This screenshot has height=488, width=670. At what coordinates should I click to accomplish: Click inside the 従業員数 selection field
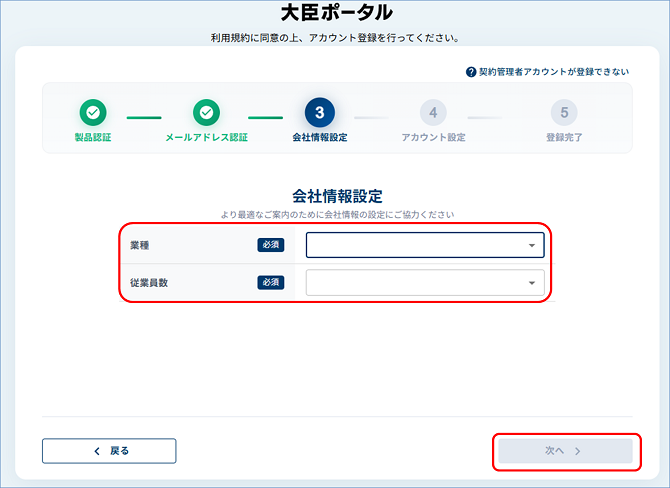[x=425, y=282]
